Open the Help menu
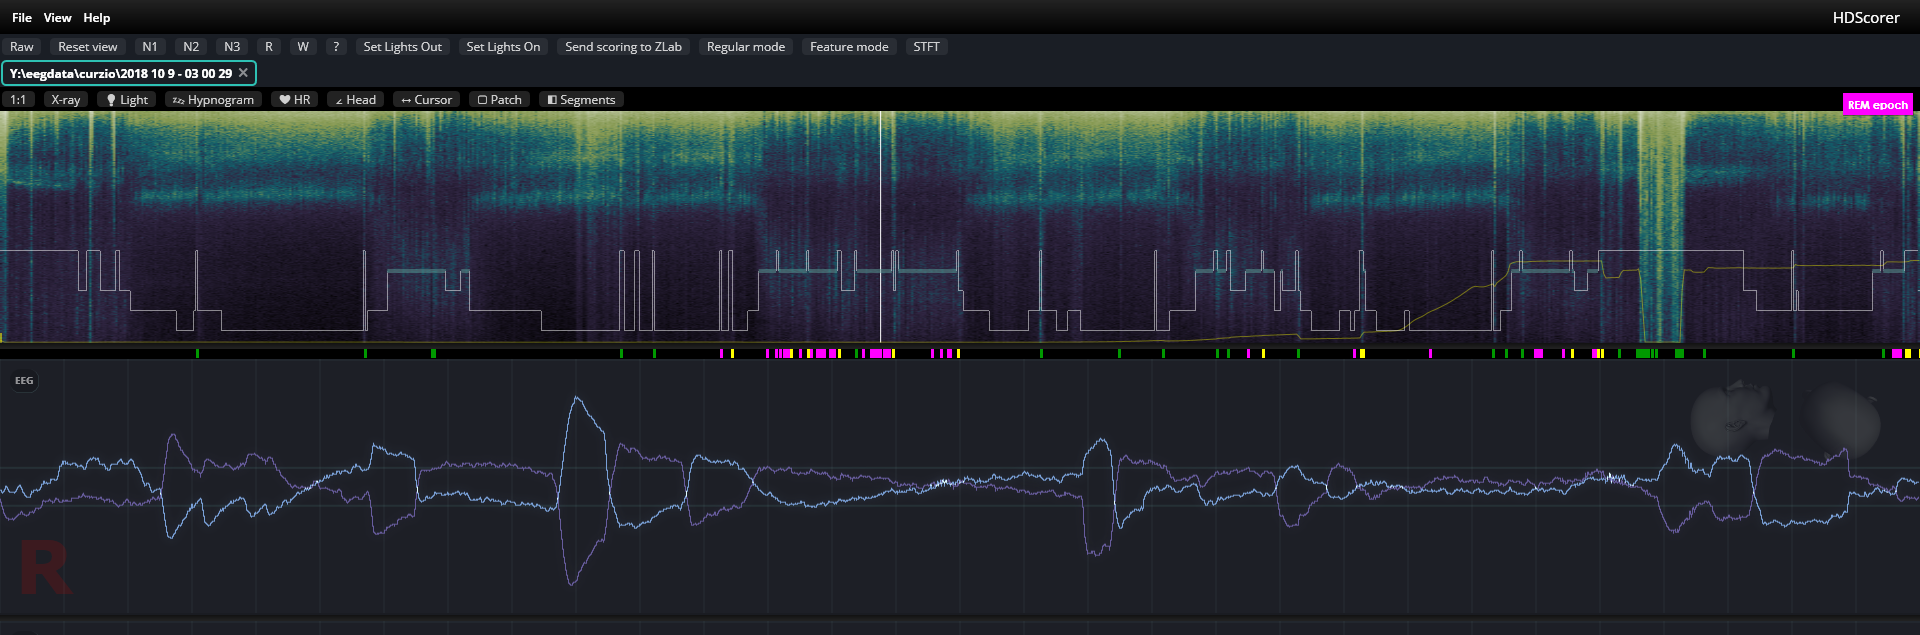Viewport: 1920px width, 635px height. (97, 18)
